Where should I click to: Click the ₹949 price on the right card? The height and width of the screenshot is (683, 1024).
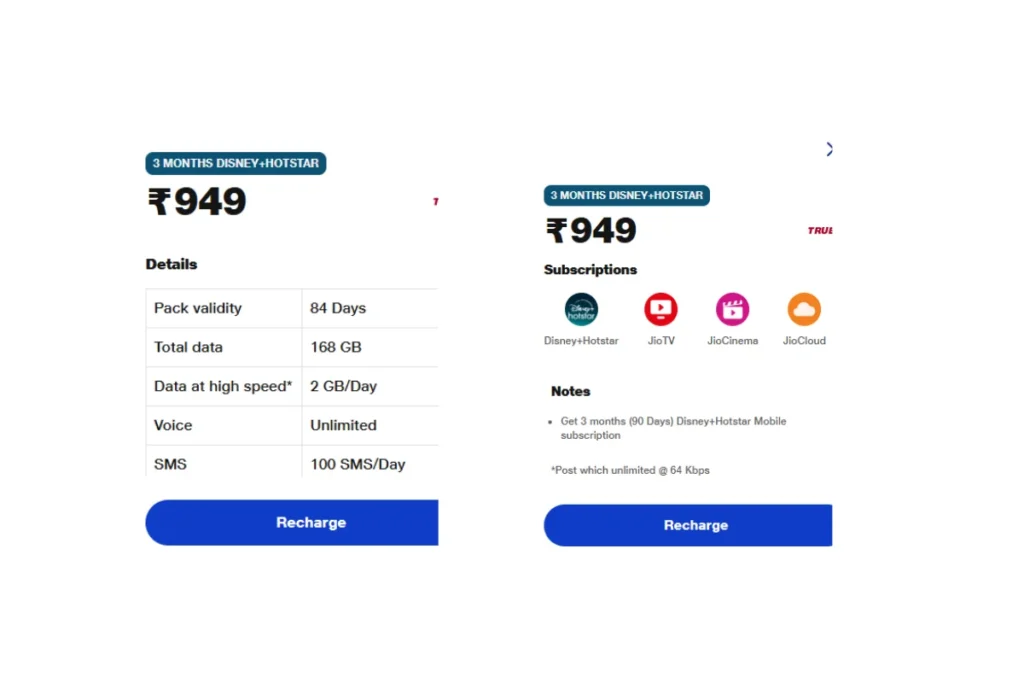click(591, 230)
